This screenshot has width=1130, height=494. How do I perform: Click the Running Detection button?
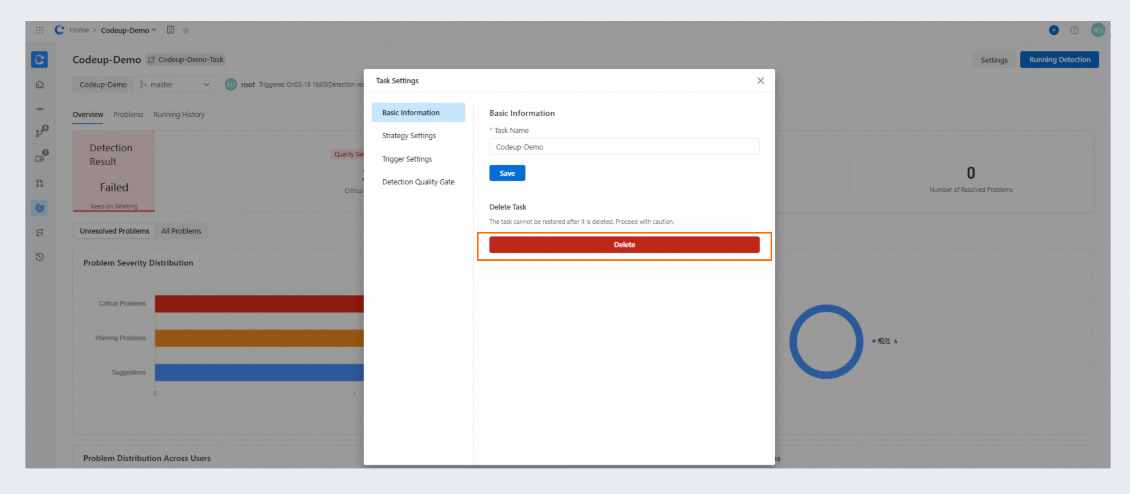[x=1059, y=60]
